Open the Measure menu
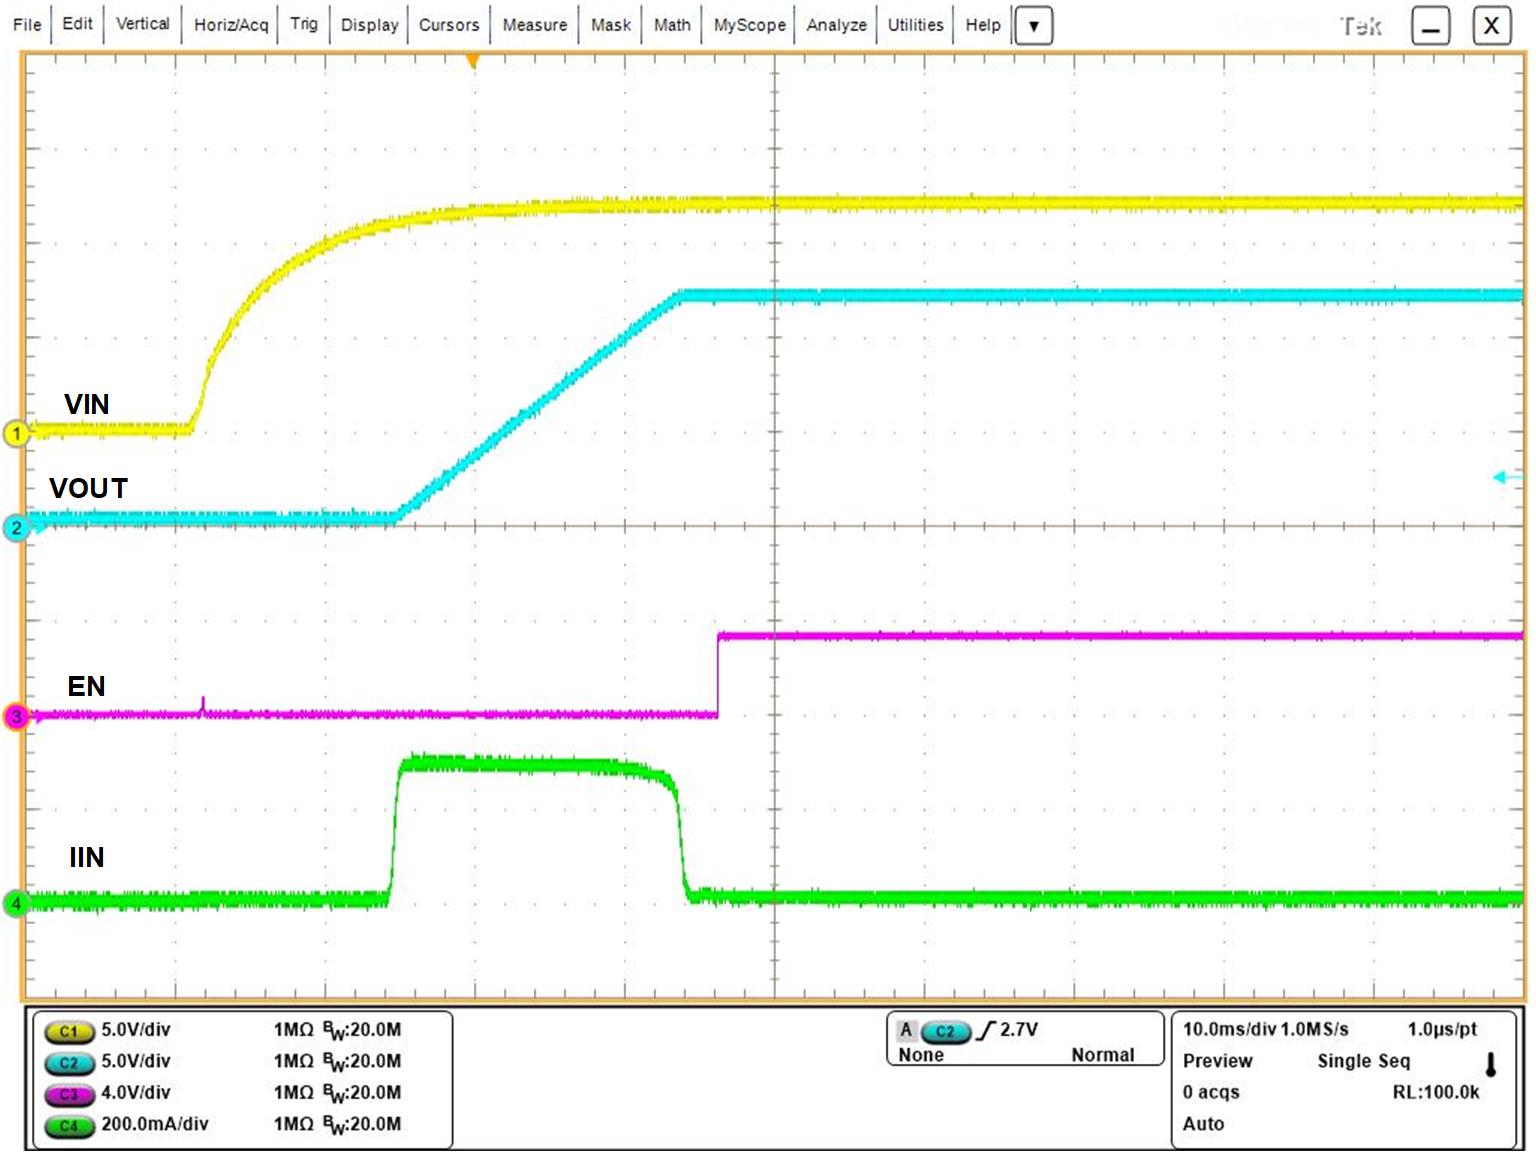 [536, 24]
